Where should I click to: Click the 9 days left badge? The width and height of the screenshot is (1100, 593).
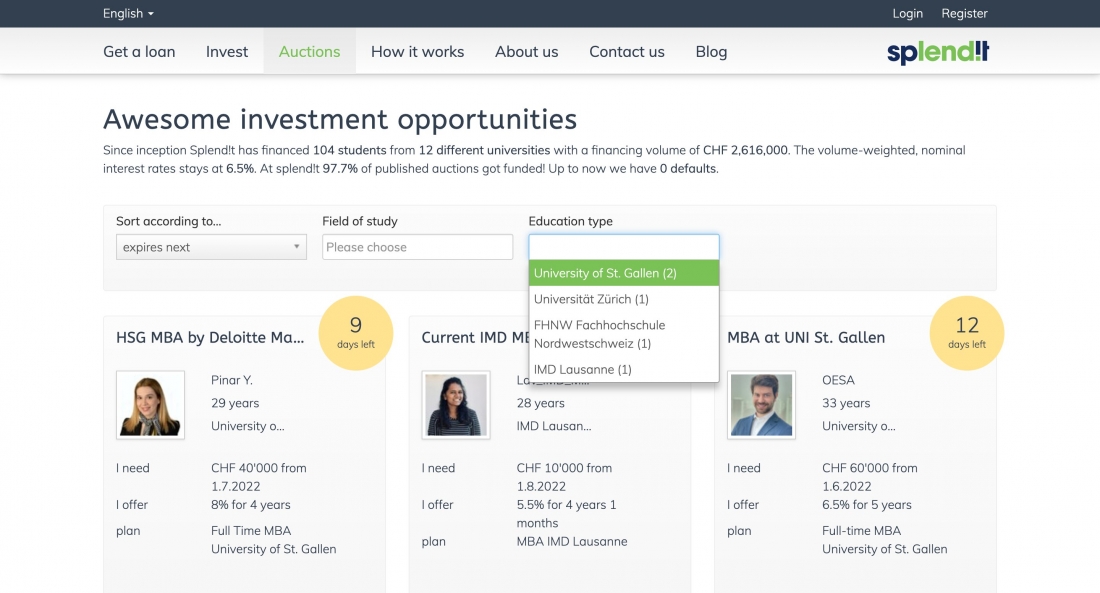(356, 333)
